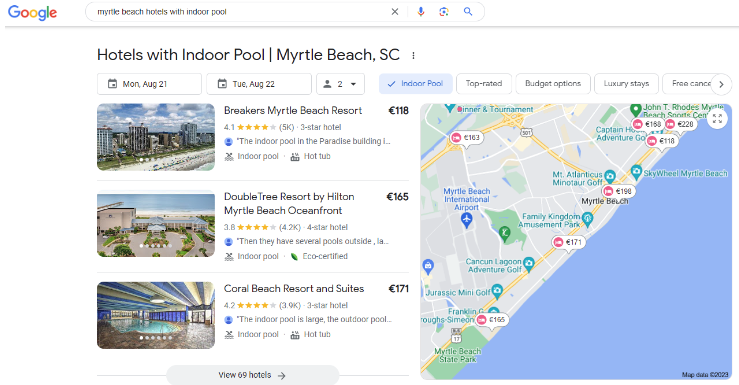Start voice search with microphone icon
This screenshot has width=739, height=385.
pos(421,12)
